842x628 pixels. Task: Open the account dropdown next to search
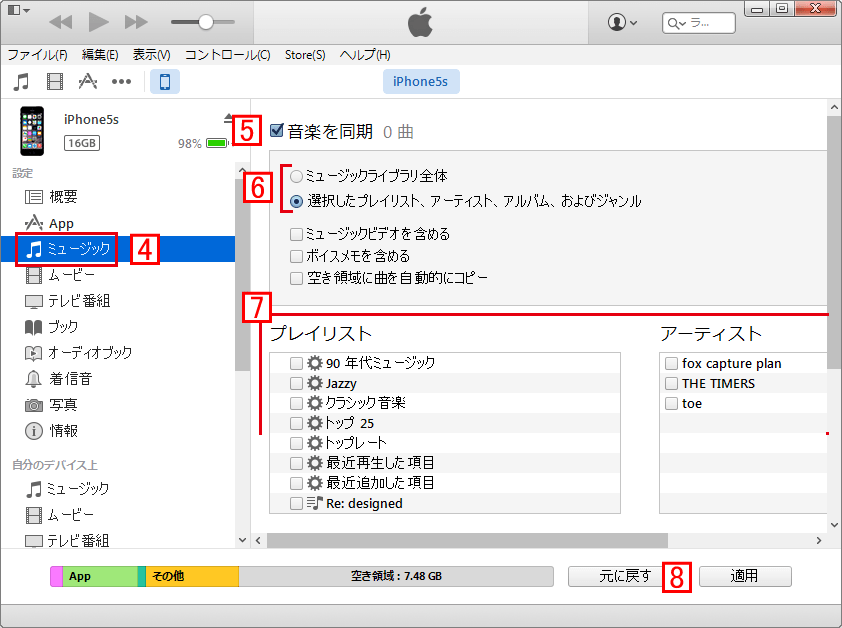pyautogui.click(x=624, y=21)
